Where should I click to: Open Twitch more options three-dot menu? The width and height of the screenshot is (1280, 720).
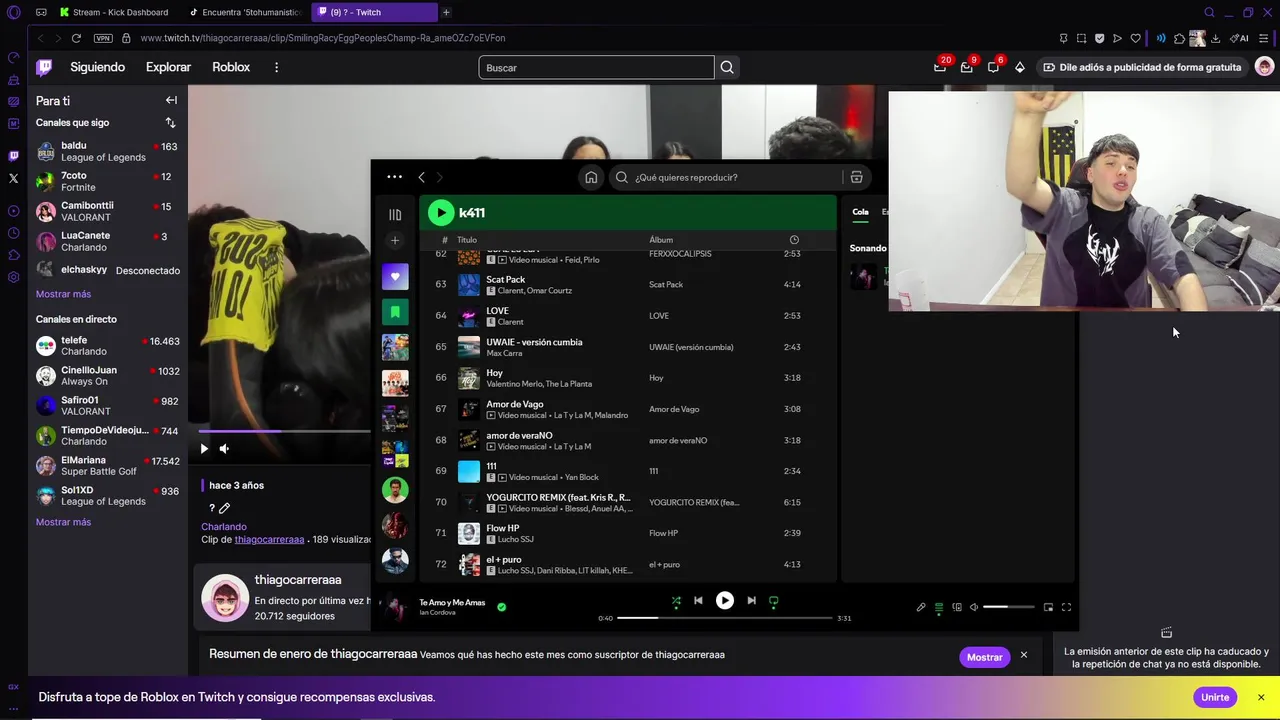point(277,67)
